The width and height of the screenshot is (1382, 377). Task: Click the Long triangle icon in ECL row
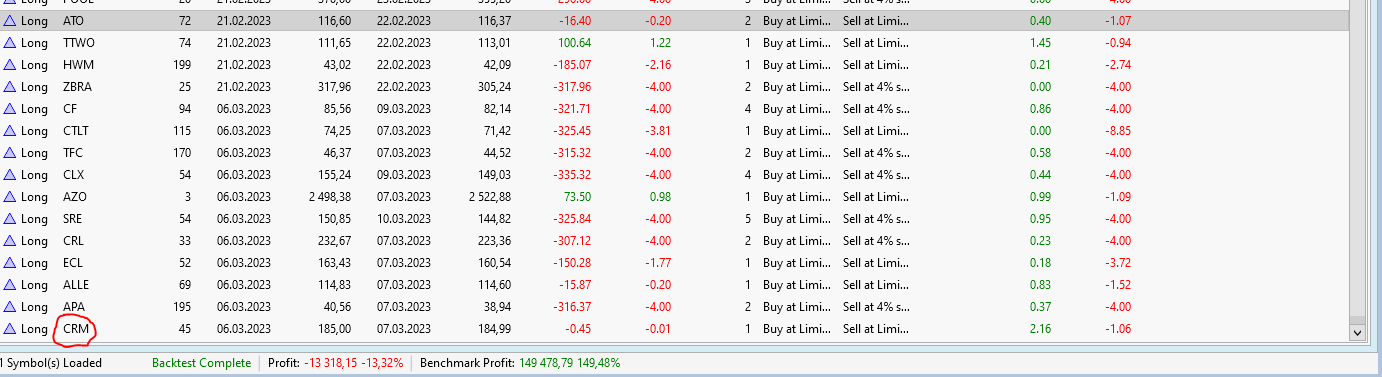[10, 263]
